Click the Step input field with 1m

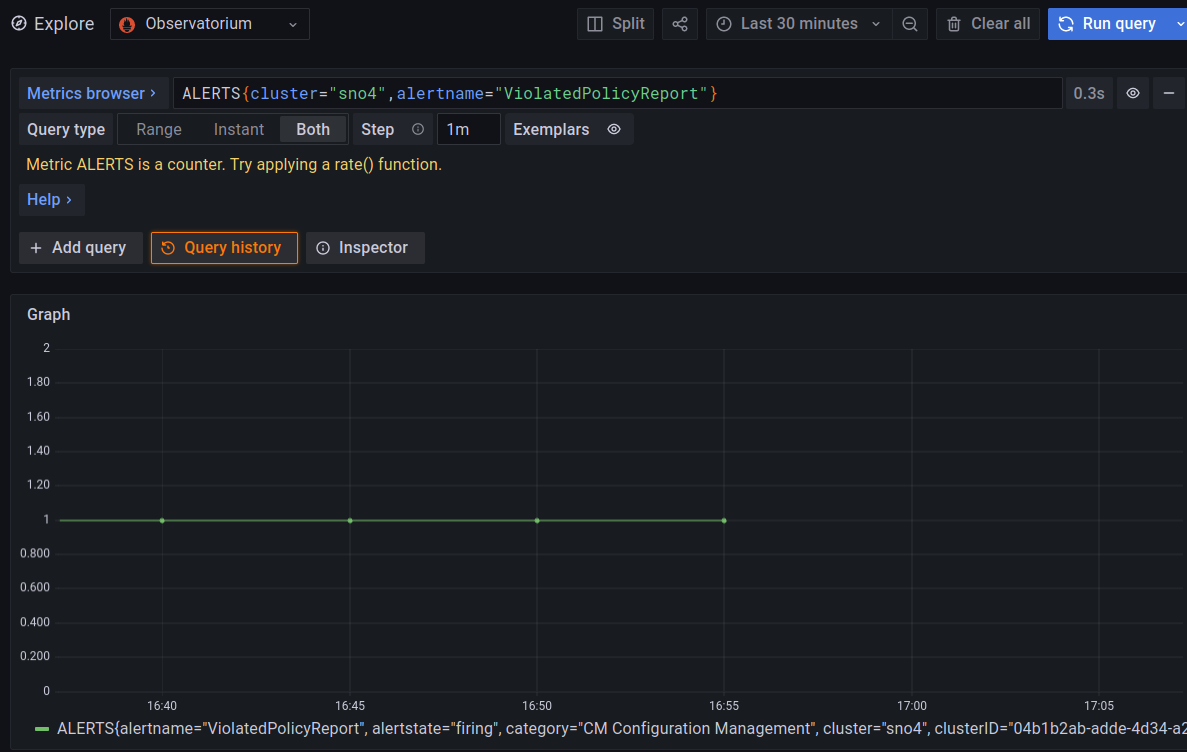(x=468, y=129)
